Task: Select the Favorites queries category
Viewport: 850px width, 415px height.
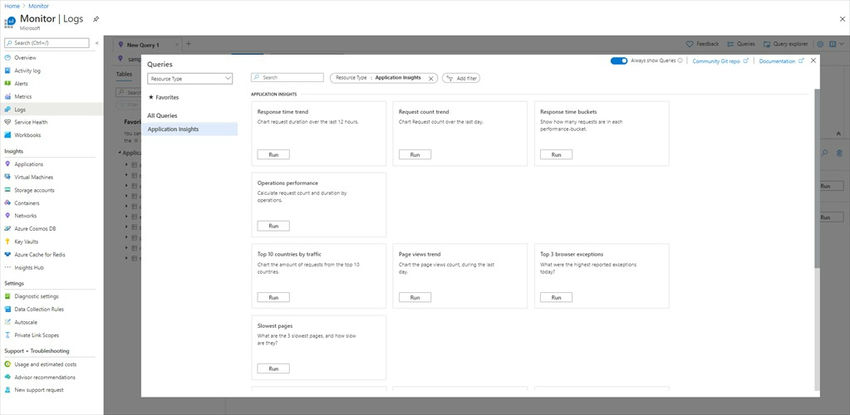Action: click(x=165, y=97)
